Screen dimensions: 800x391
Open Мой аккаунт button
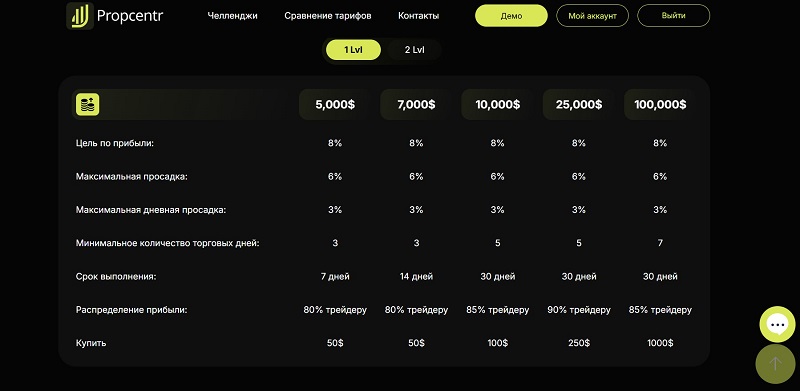592,16
